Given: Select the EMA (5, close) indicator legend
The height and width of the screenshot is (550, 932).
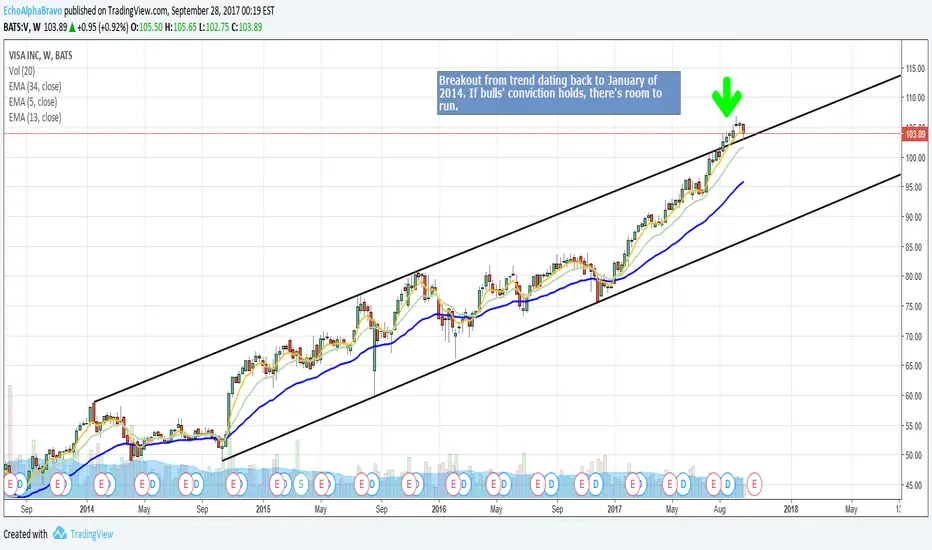Looking at the screenshot, I should pos(33,102).
